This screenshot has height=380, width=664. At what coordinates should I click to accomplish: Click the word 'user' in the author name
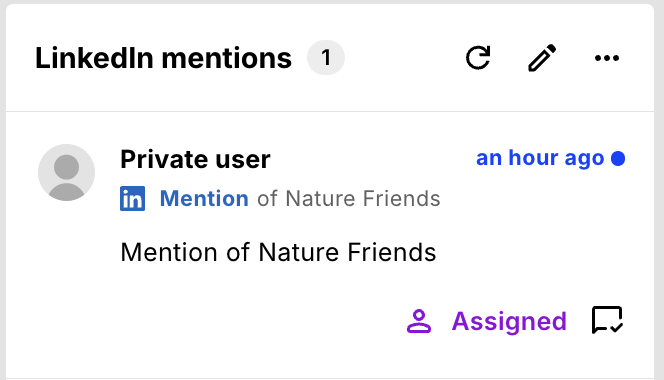point(243,160)
